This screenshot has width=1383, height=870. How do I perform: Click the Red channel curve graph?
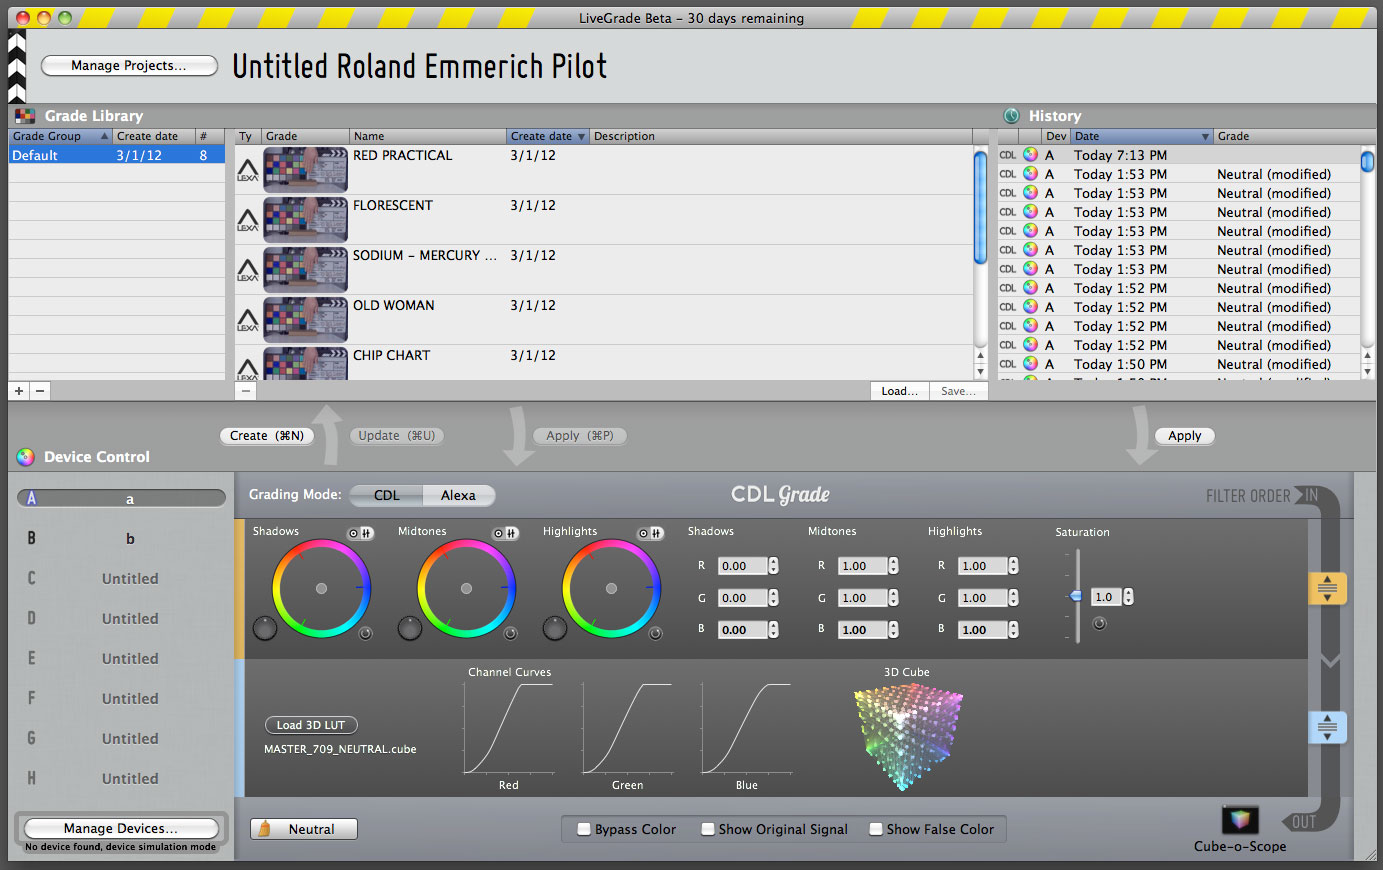pyautogui.click(x=508, y=728)
